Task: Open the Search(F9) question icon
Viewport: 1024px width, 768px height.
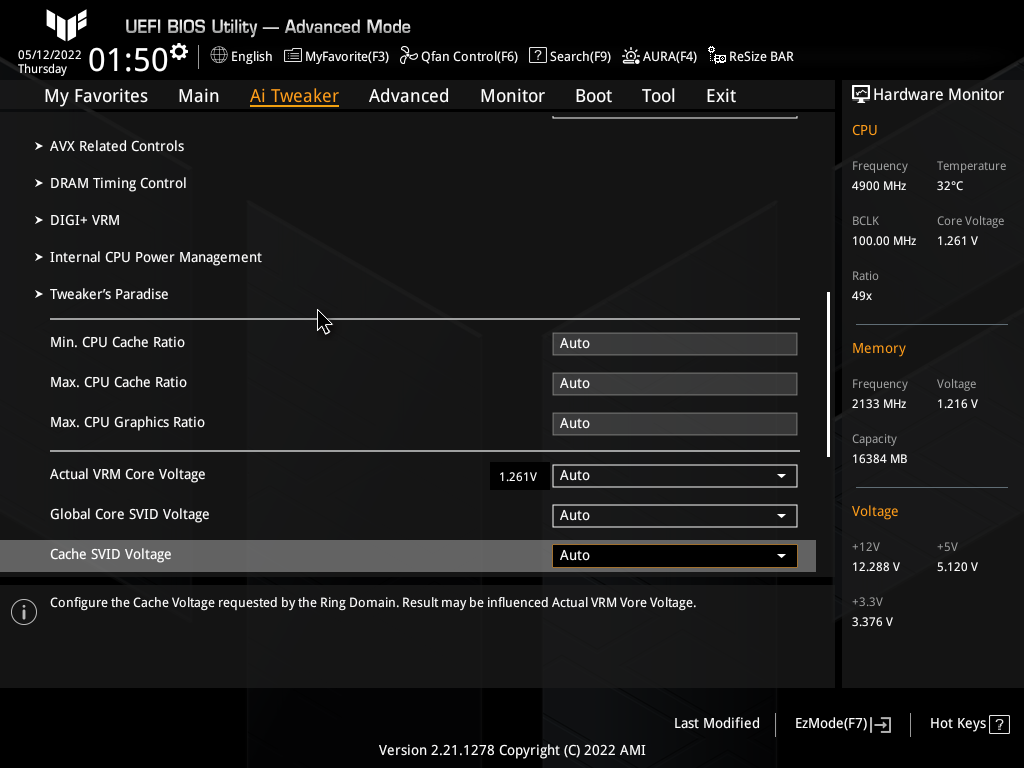Action: point(537,56)
